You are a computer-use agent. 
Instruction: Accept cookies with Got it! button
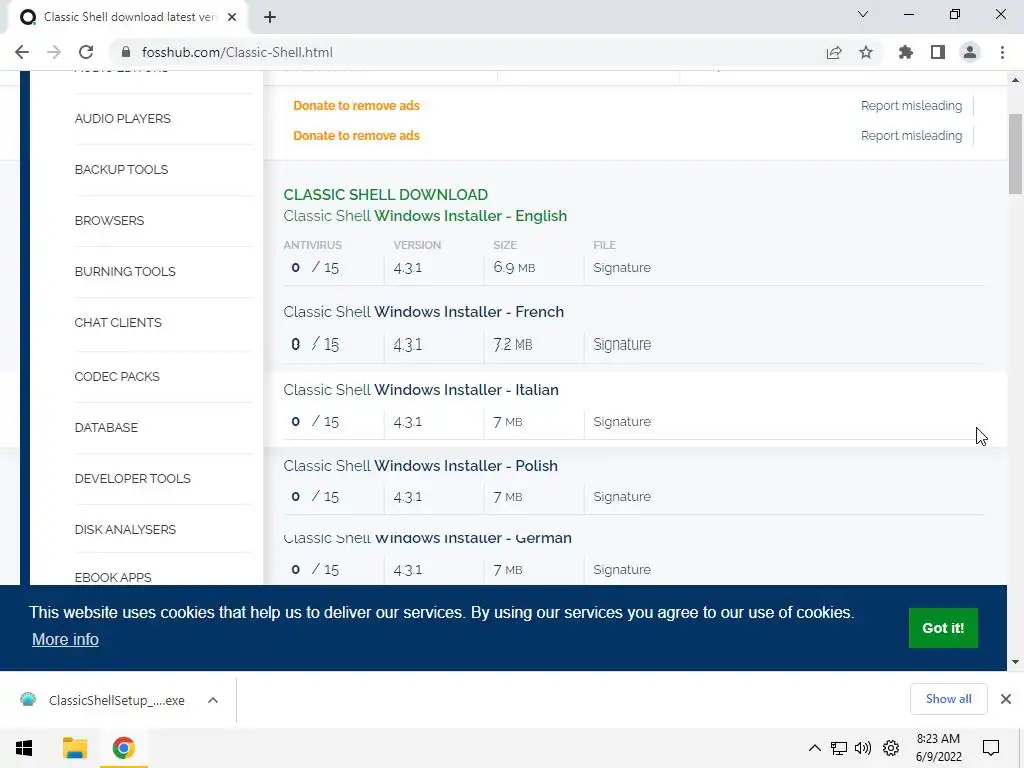point(943,628)
